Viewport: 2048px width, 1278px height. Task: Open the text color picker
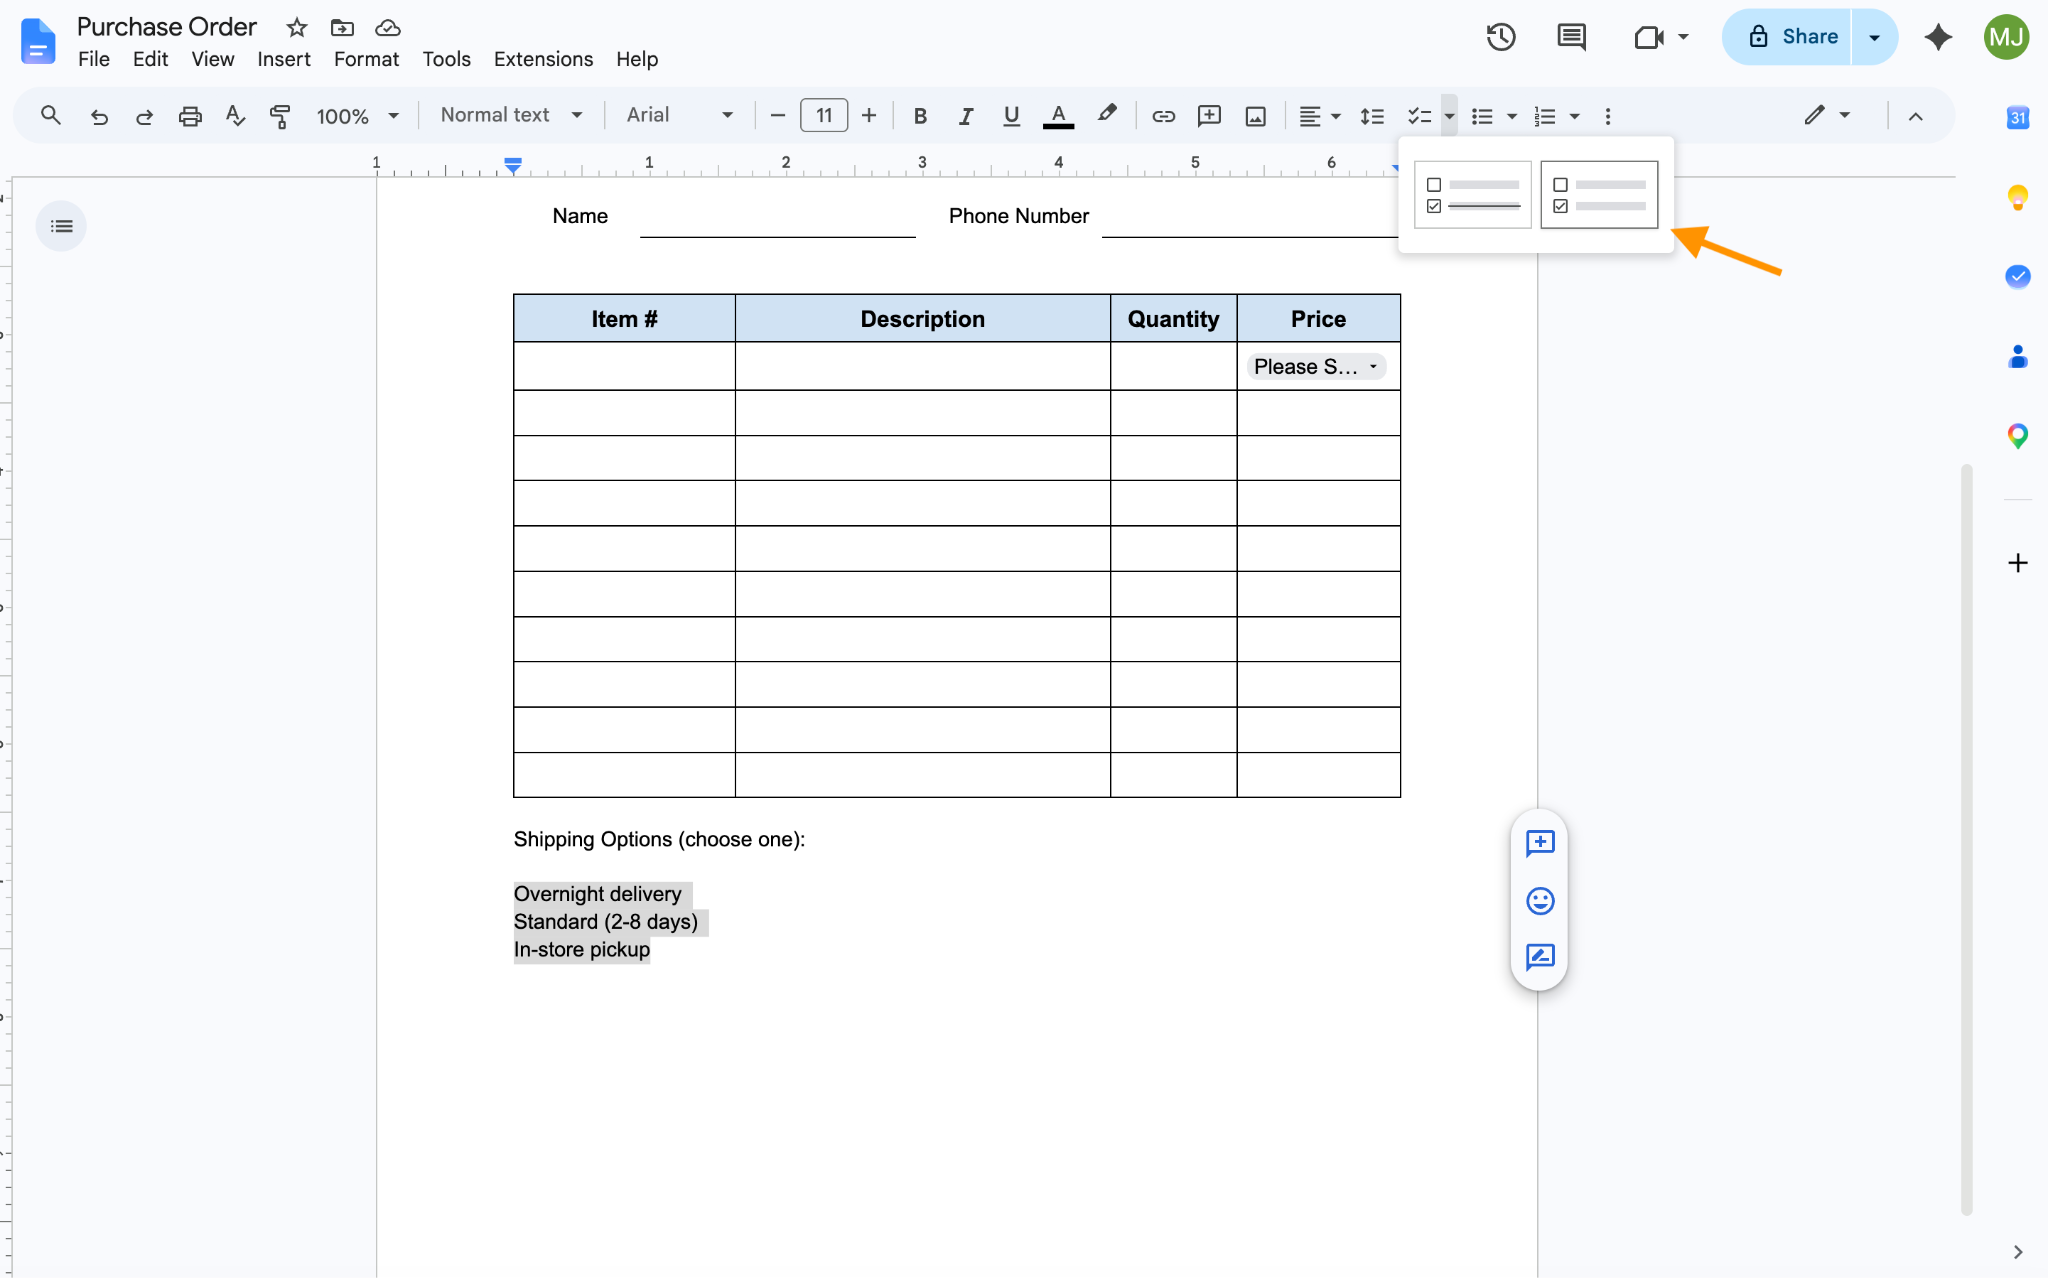tap(1058, 116)
